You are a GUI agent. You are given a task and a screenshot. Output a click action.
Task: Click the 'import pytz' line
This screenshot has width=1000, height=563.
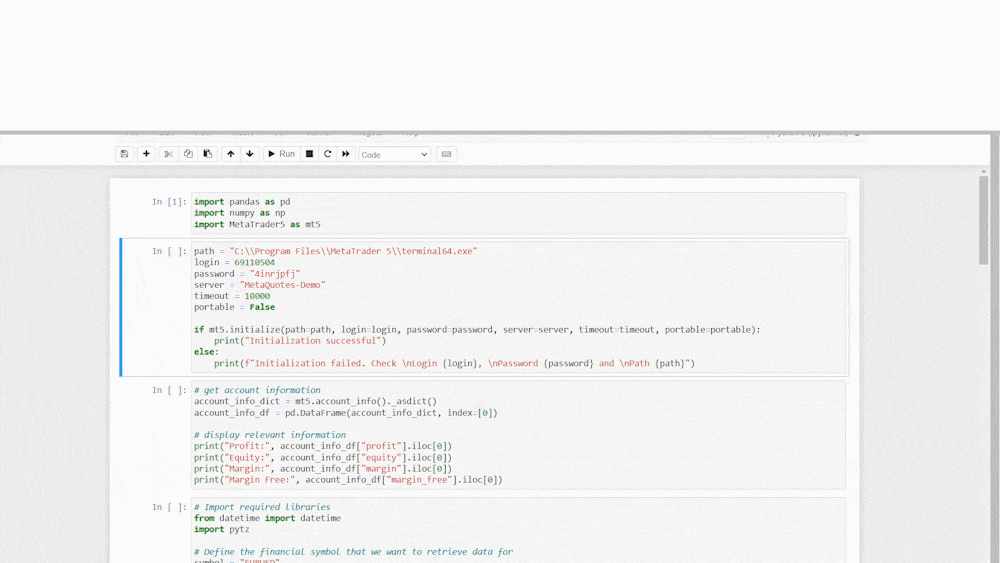[x=222, y=530]
